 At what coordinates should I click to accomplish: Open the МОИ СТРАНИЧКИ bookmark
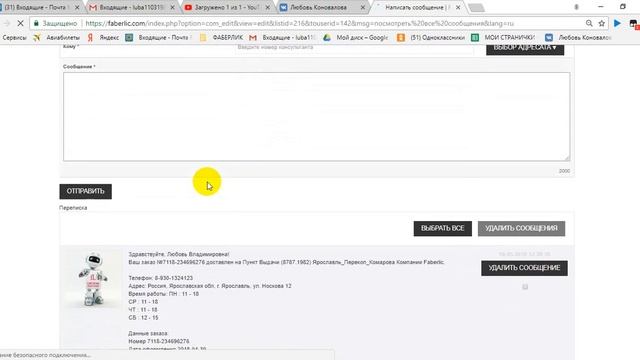tap(503, 38)
